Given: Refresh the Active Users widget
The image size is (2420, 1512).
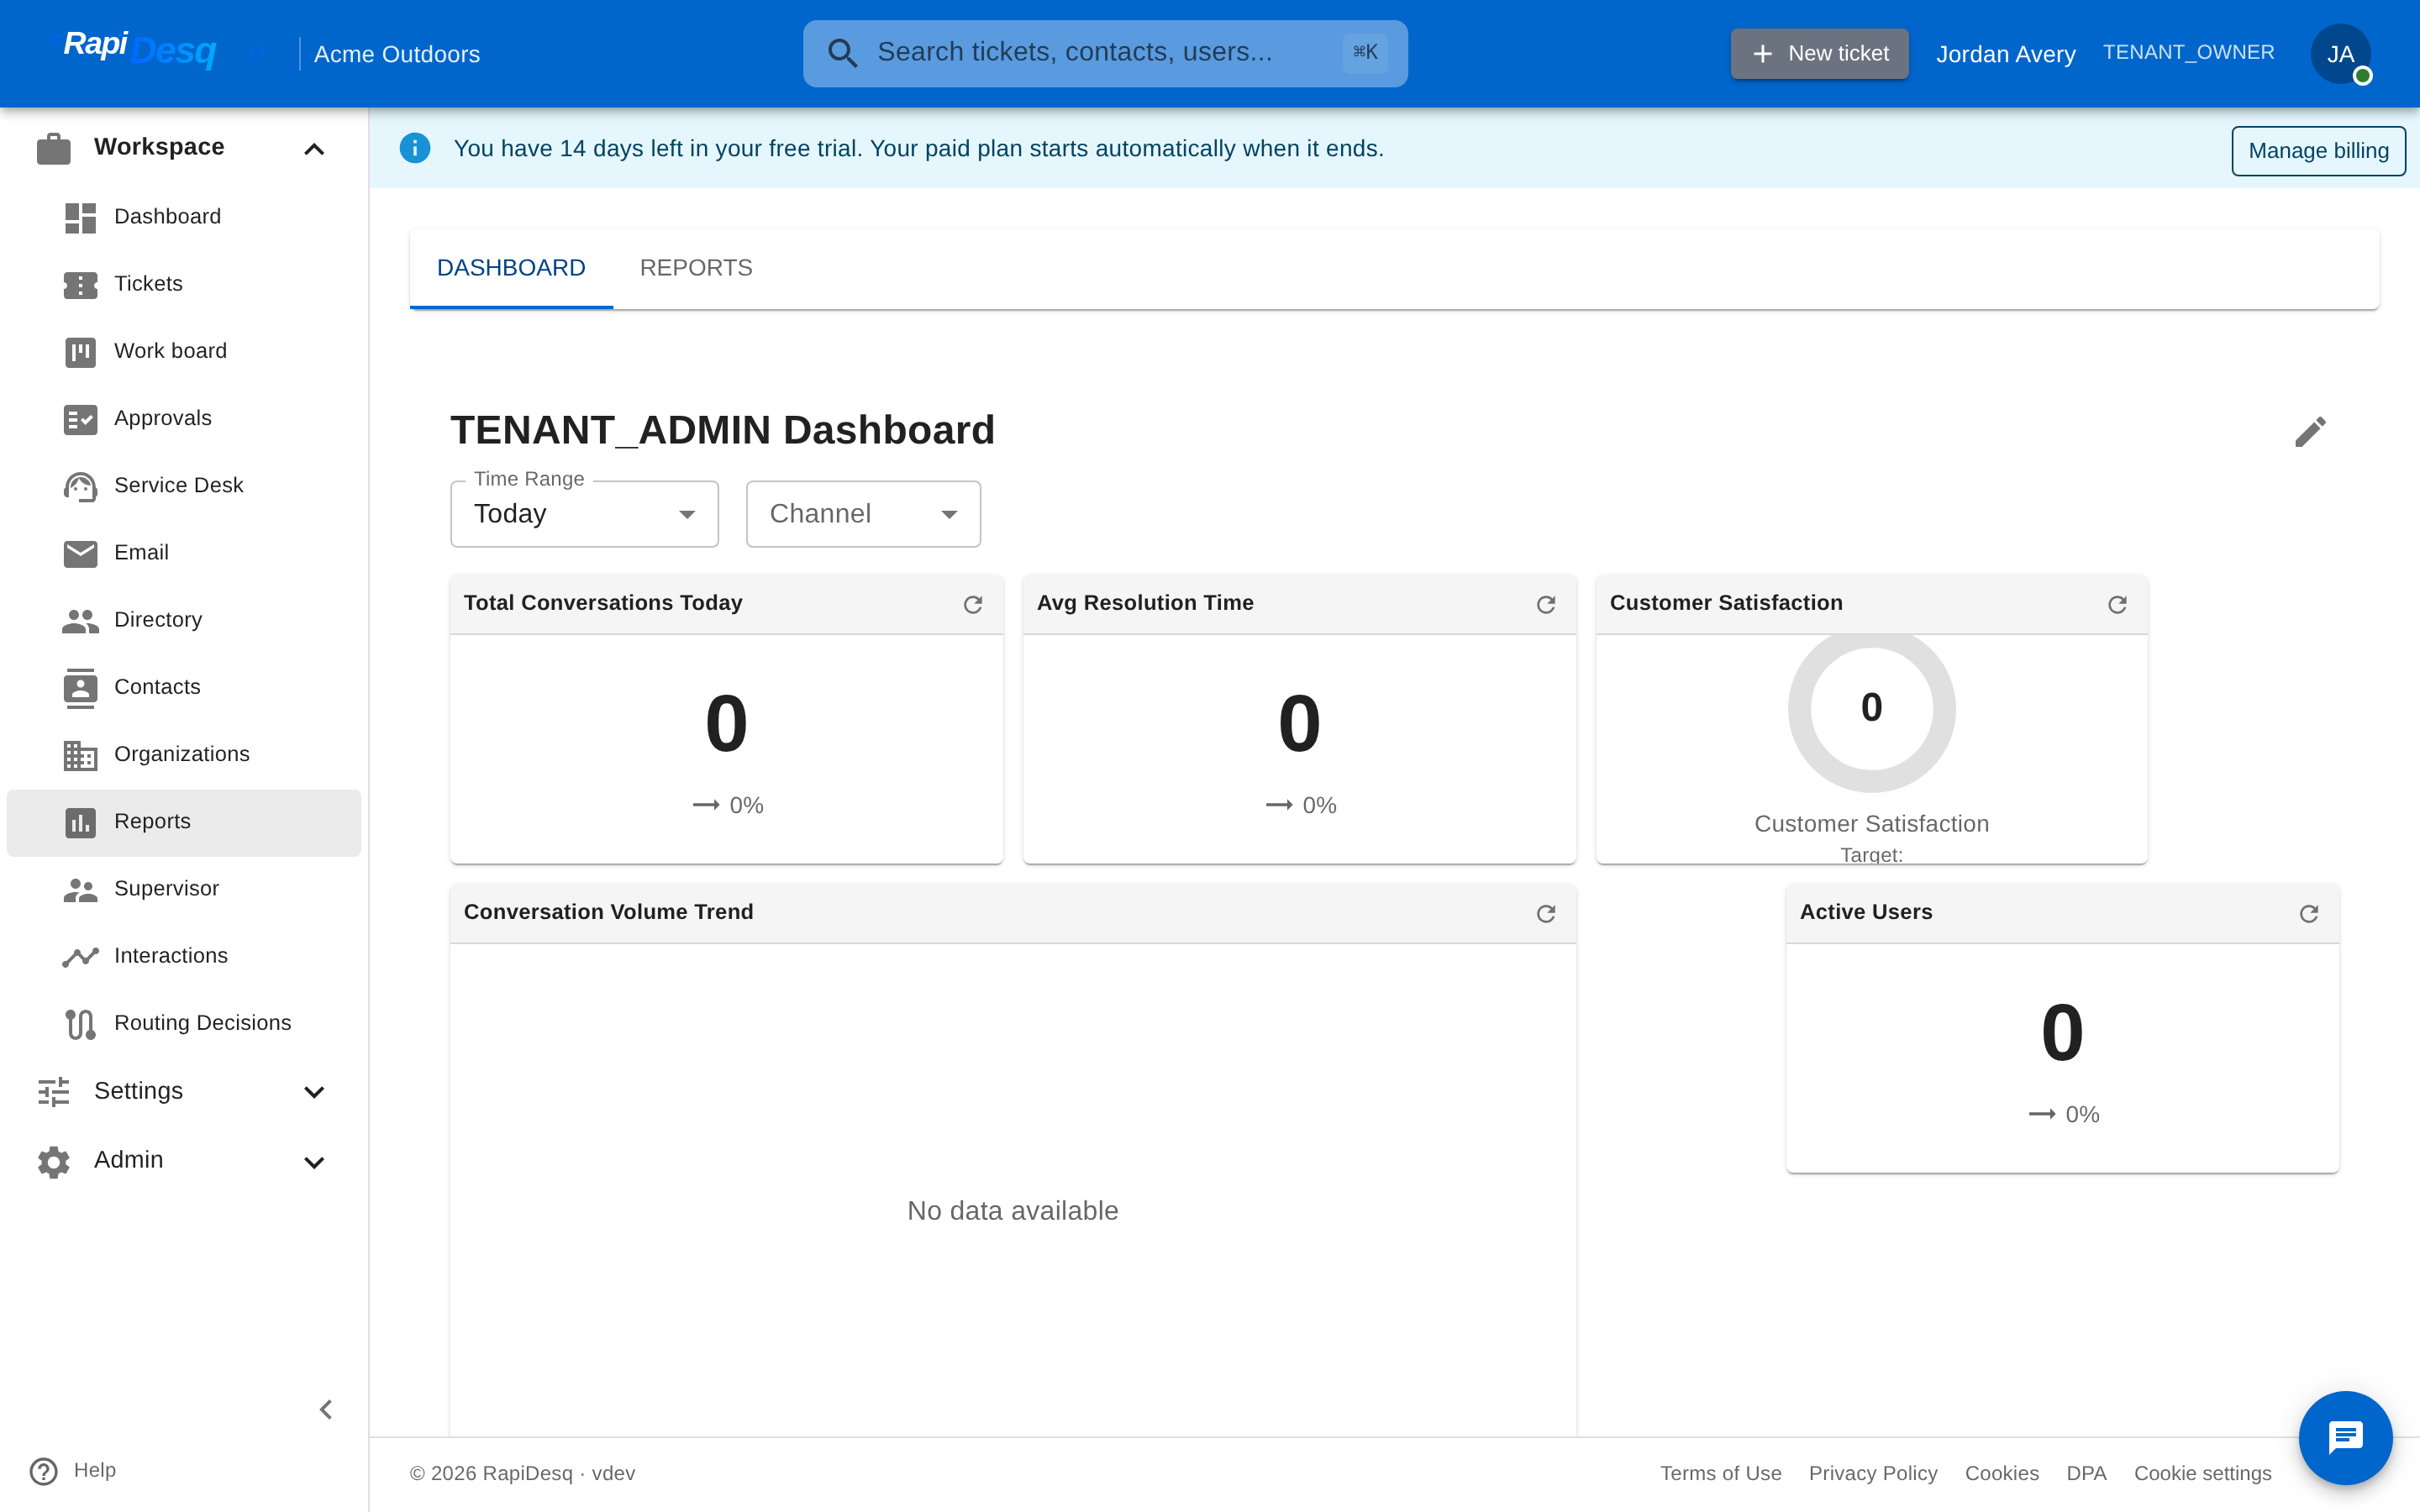Looking at the screenshot, I should (2309, 913).
